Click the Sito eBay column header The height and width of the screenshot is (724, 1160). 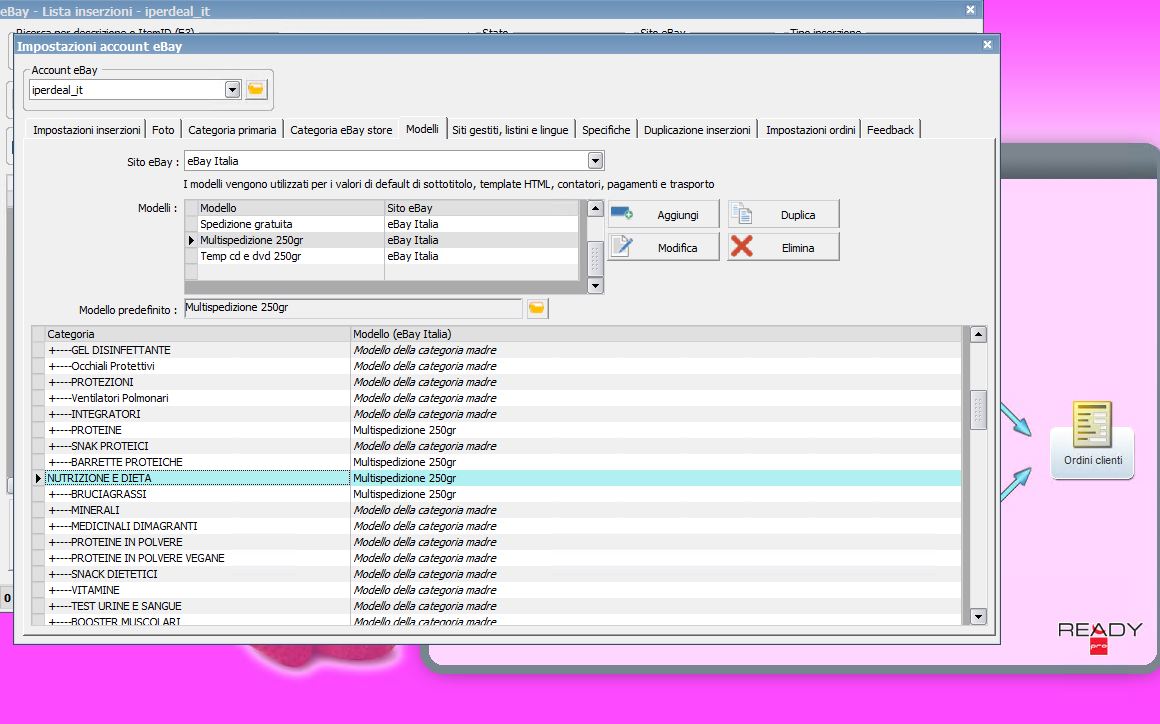(482, 208)
